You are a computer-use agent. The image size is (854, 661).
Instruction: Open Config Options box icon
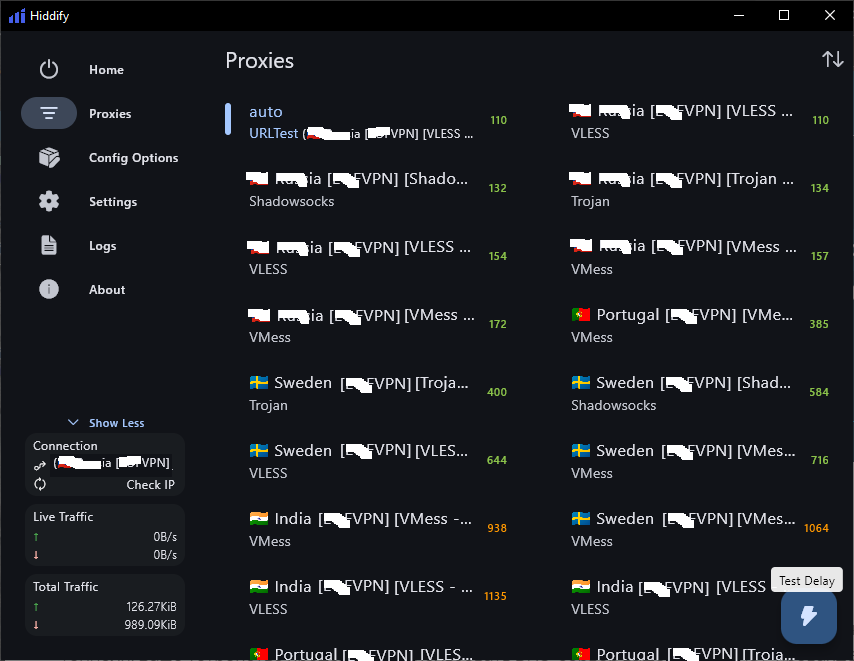[x=48, y=157]
